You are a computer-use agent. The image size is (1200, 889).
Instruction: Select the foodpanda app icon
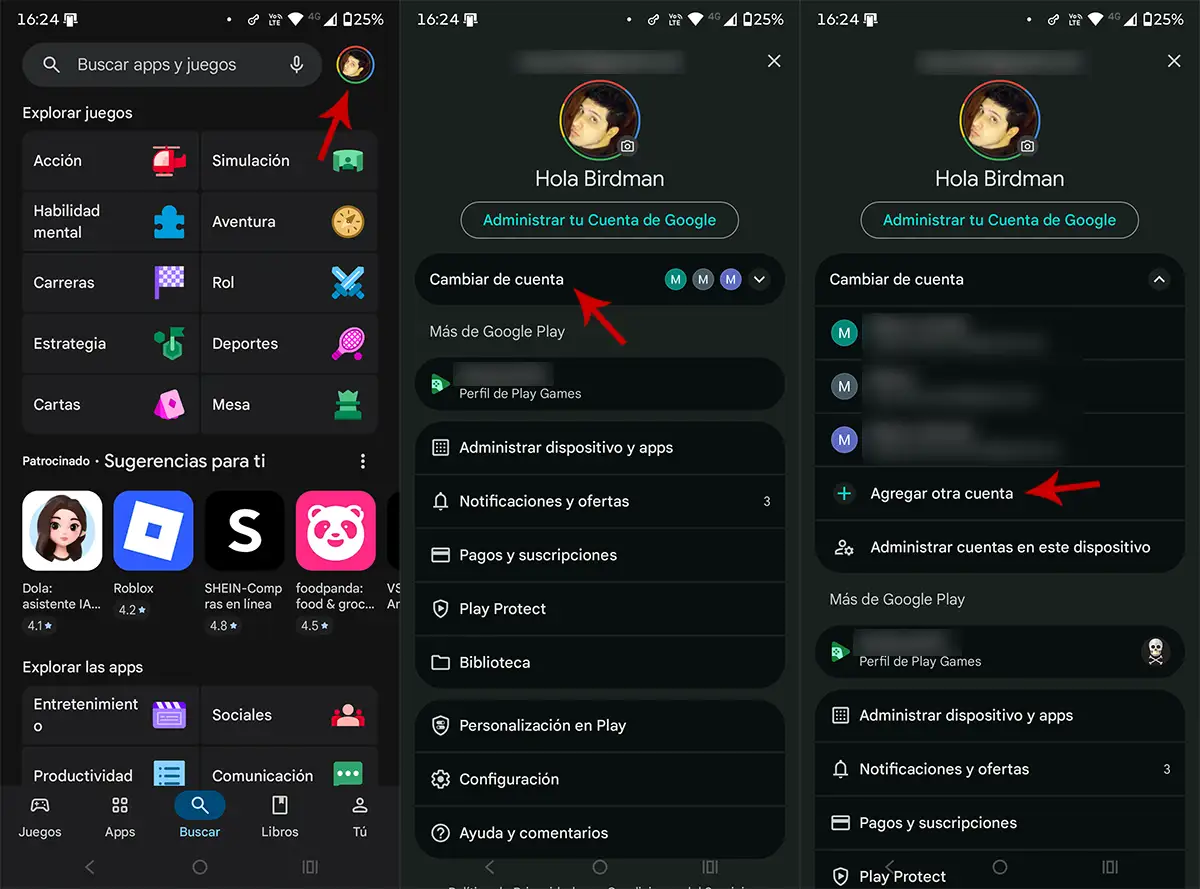[336, 530]
